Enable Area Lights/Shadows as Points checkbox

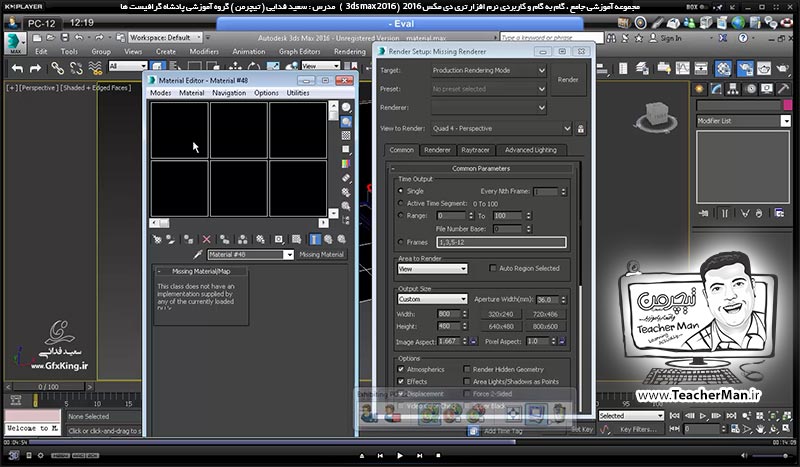[x=467, y=381]
